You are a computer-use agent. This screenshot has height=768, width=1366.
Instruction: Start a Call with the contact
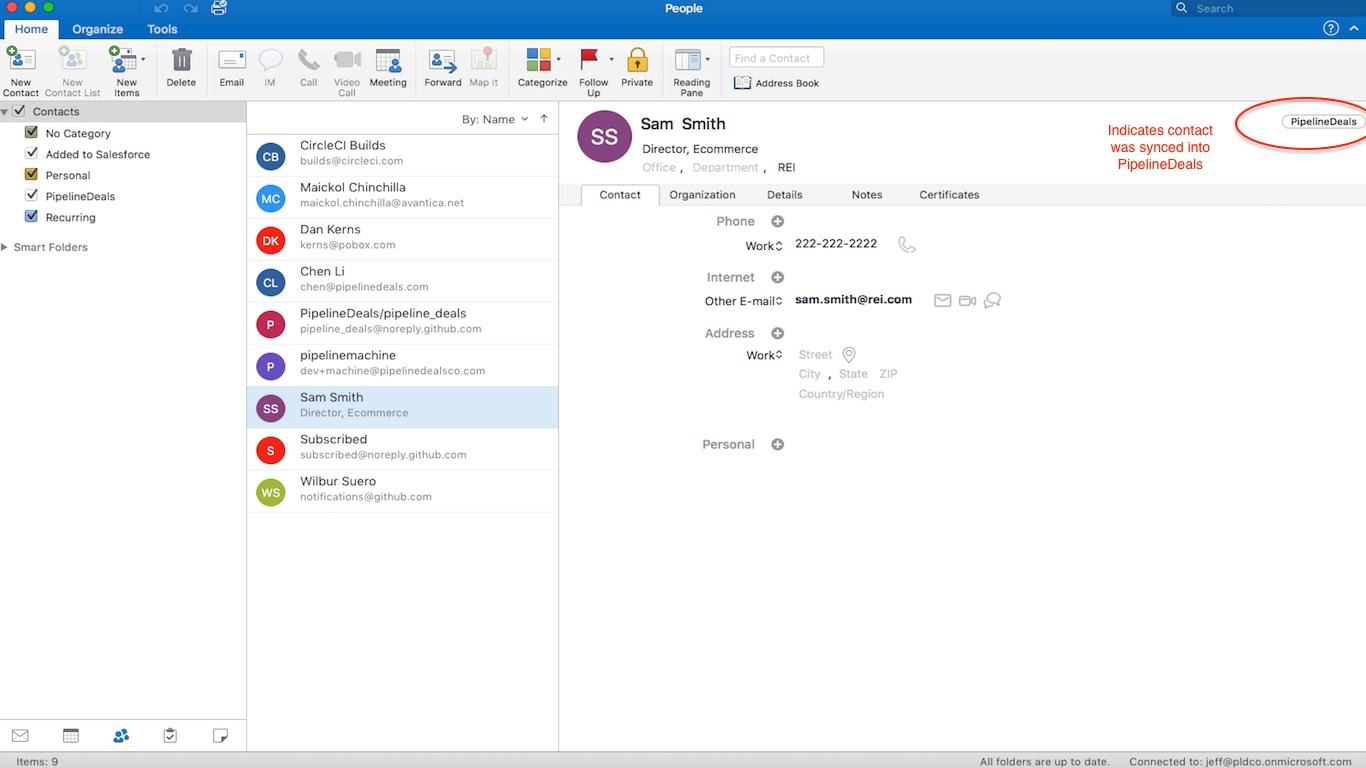[309, 68]
